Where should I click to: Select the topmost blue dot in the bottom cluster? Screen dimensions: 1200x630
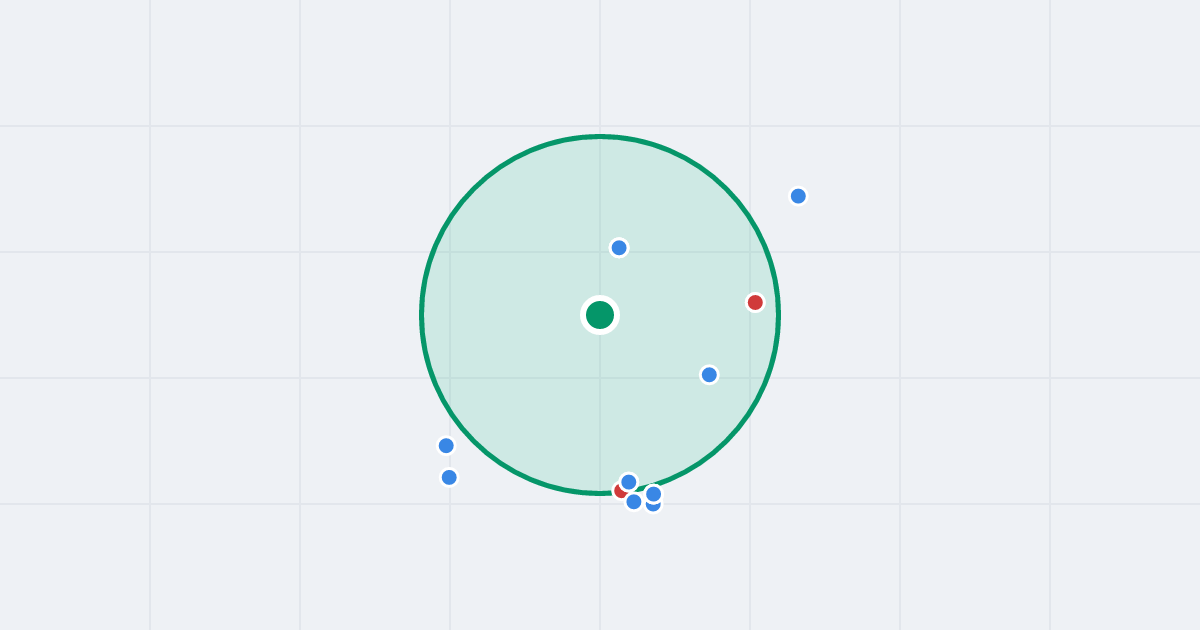tap(628, 482)
